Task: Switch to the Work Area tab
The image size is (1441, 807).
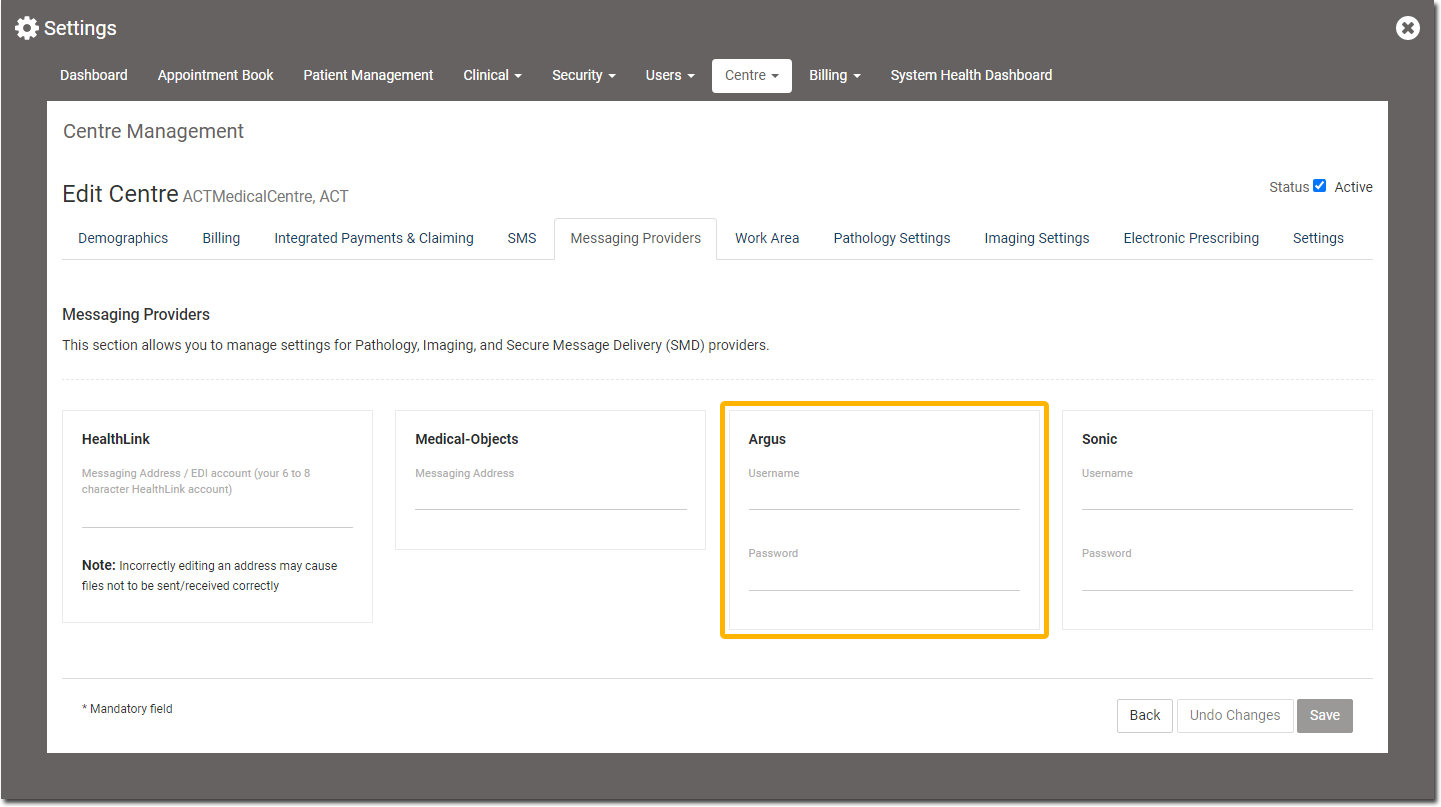Action: (767, 238)
